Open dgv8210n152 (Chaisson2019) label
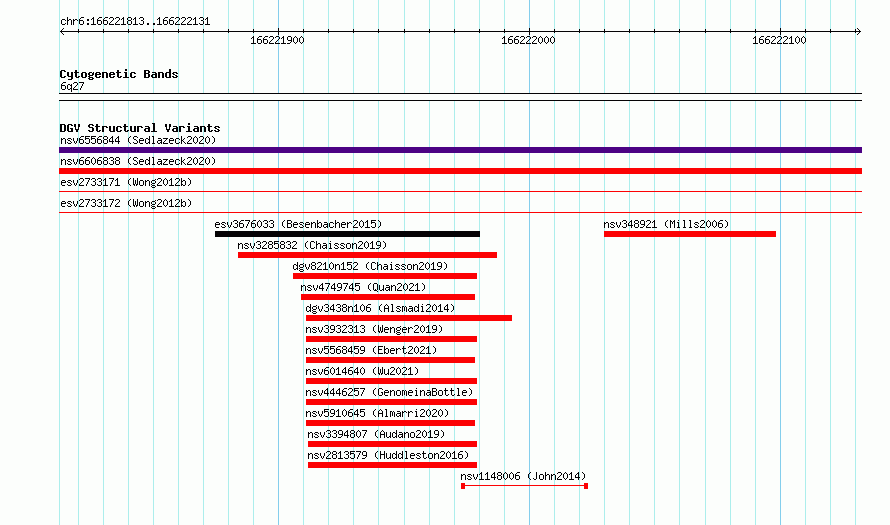 tap(370, 266)
